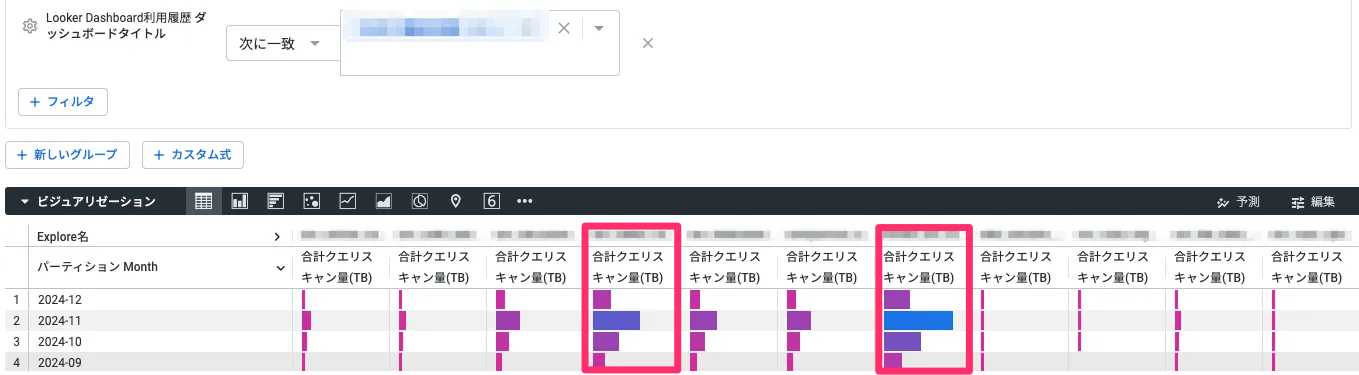This screenshot has width=1359, height=375.
Task: Select the Table visualization icon
Action: 203,201
